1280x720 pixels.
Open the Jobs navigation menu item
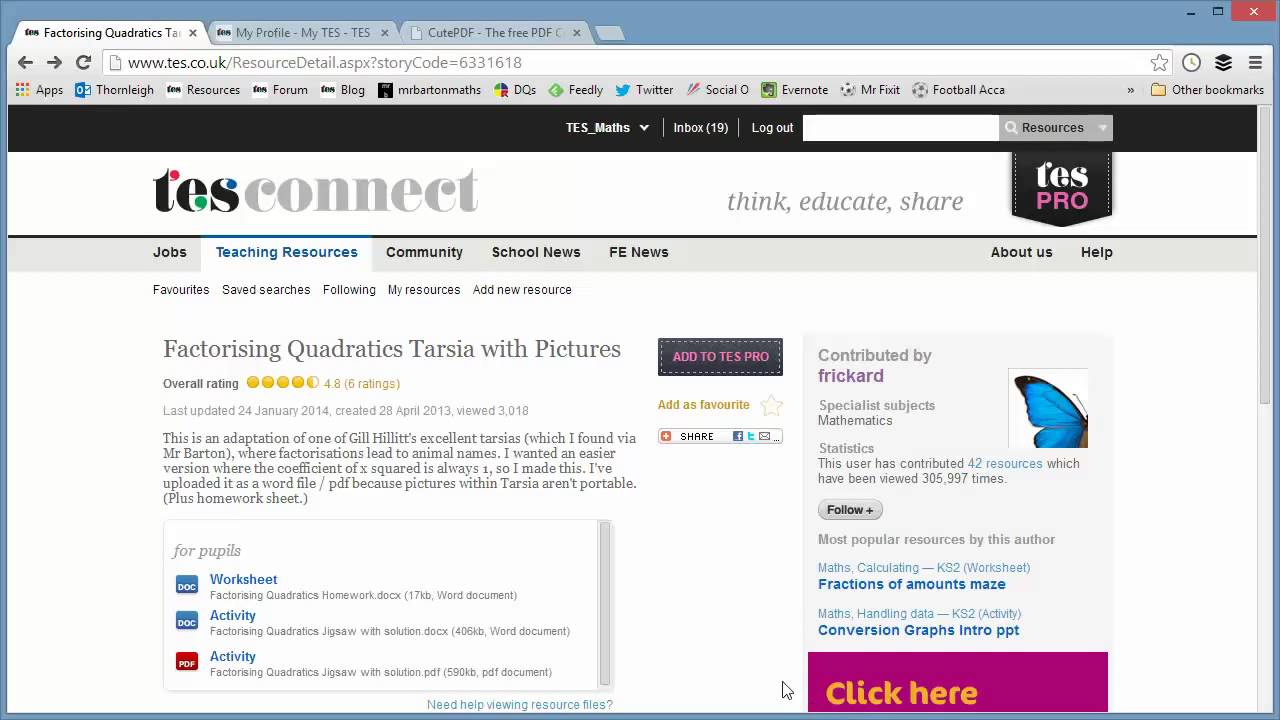[x=170, y=252]
